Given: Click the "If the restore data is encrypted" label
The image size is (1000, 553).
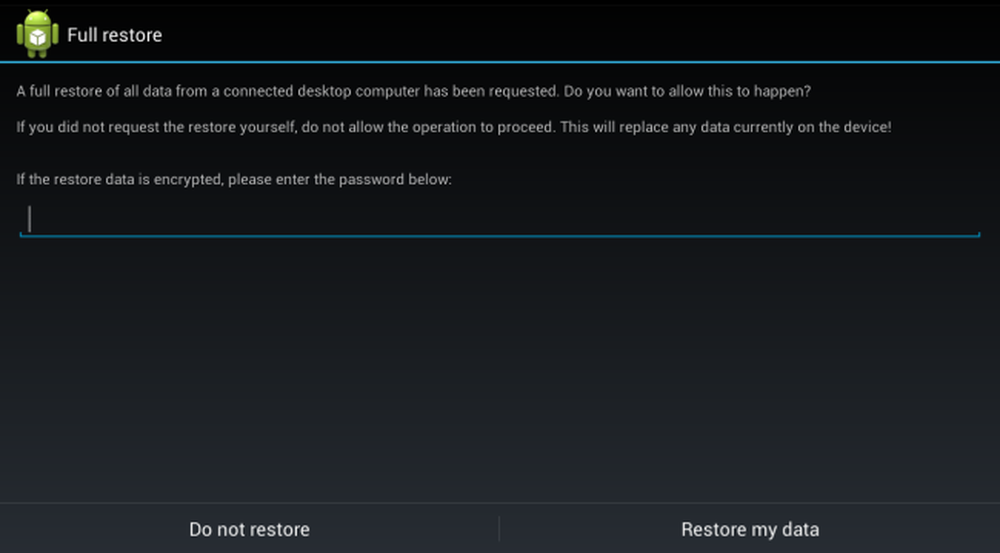Looking at the screenshot, I should click(234, 179).
